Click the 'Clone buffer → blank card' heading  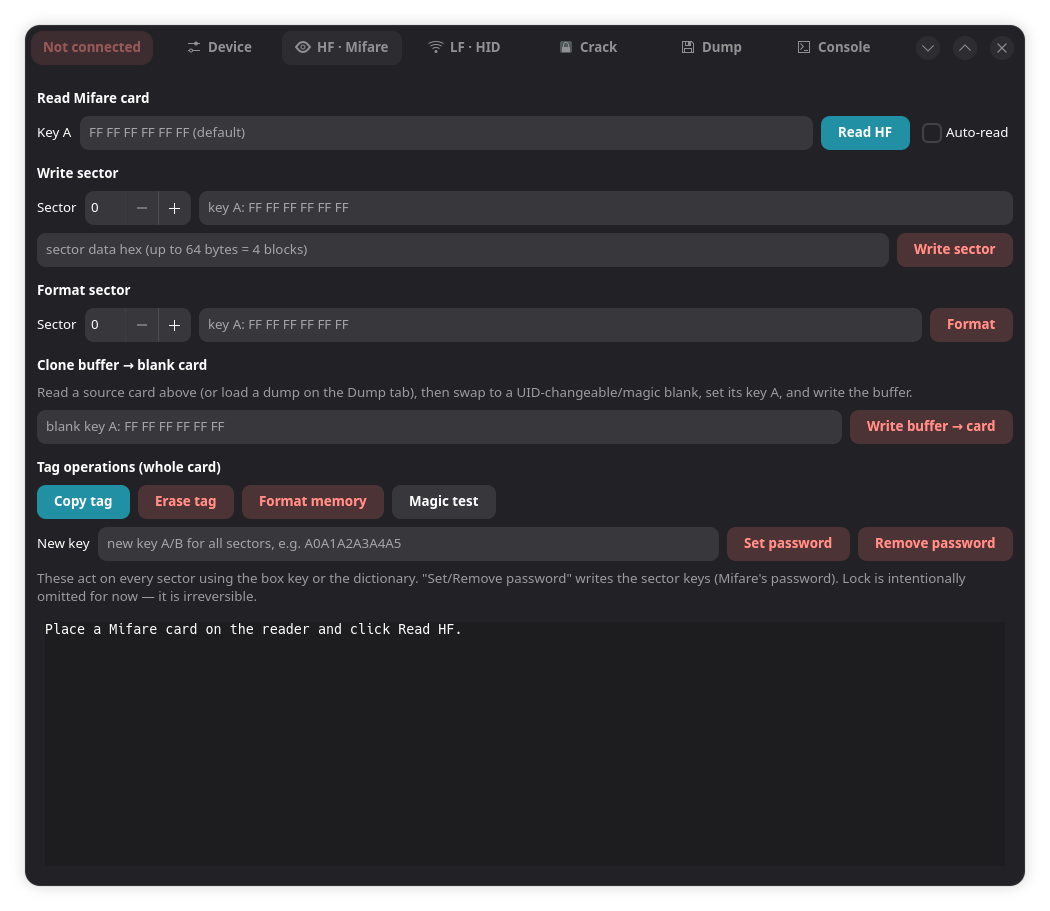(x=122, y=365)
